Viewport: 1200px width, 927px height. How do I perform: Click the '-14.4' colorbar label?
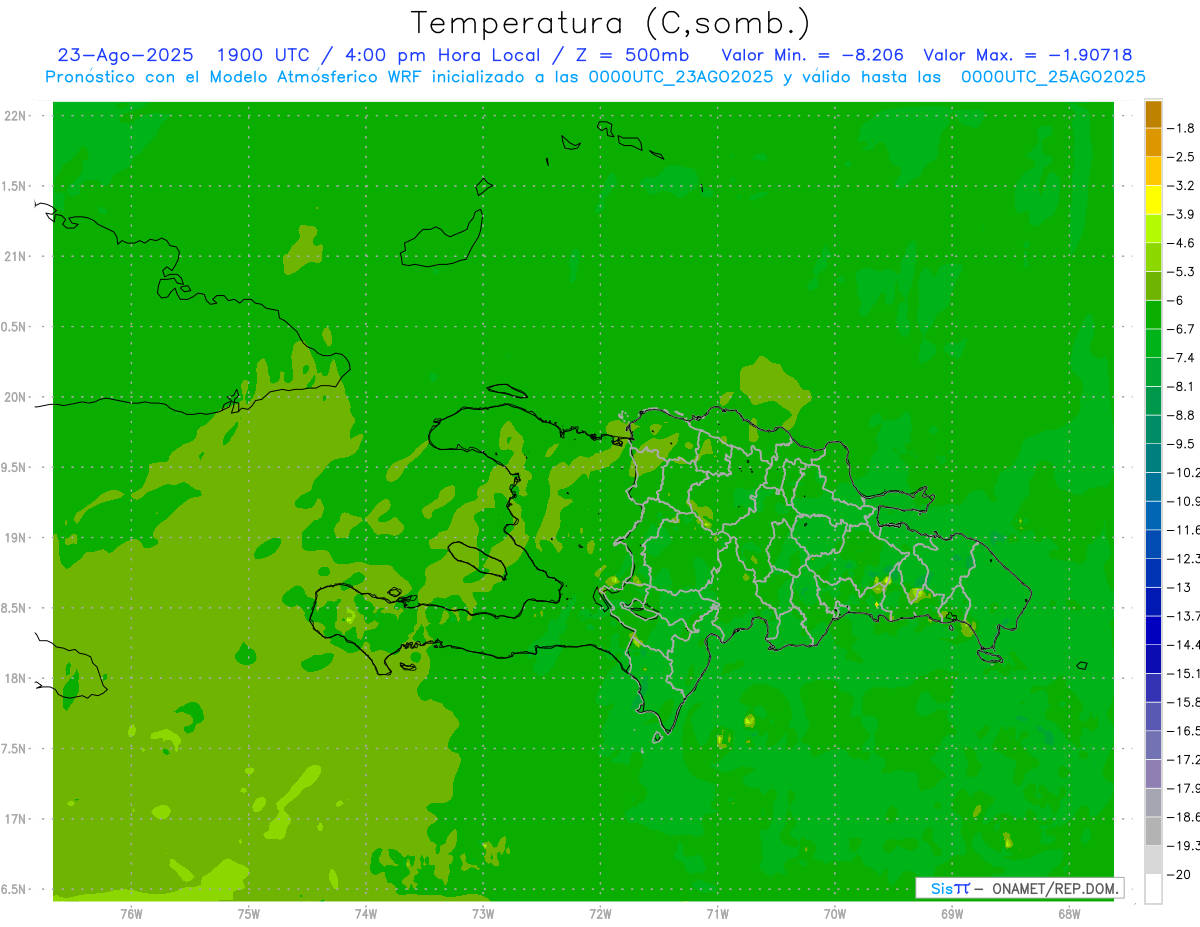(1185, 645)
